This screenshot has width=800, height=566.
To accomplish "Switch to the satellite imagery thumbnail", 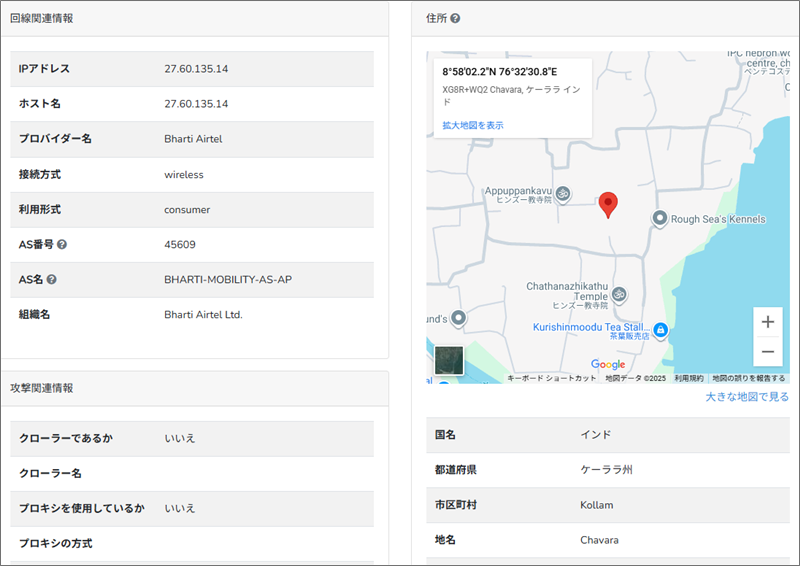I will [x=449, y=360].
